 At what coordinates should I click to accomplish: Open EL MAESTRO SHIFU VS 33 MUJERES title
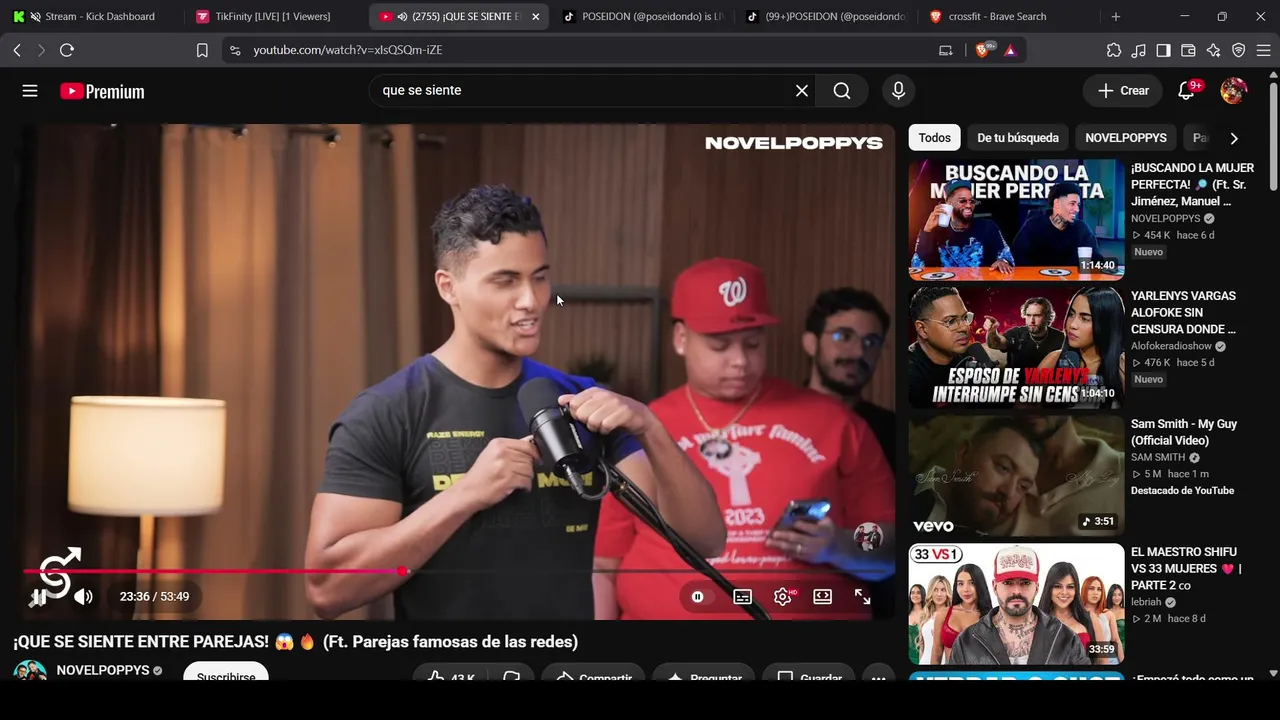click(1186, 569)
